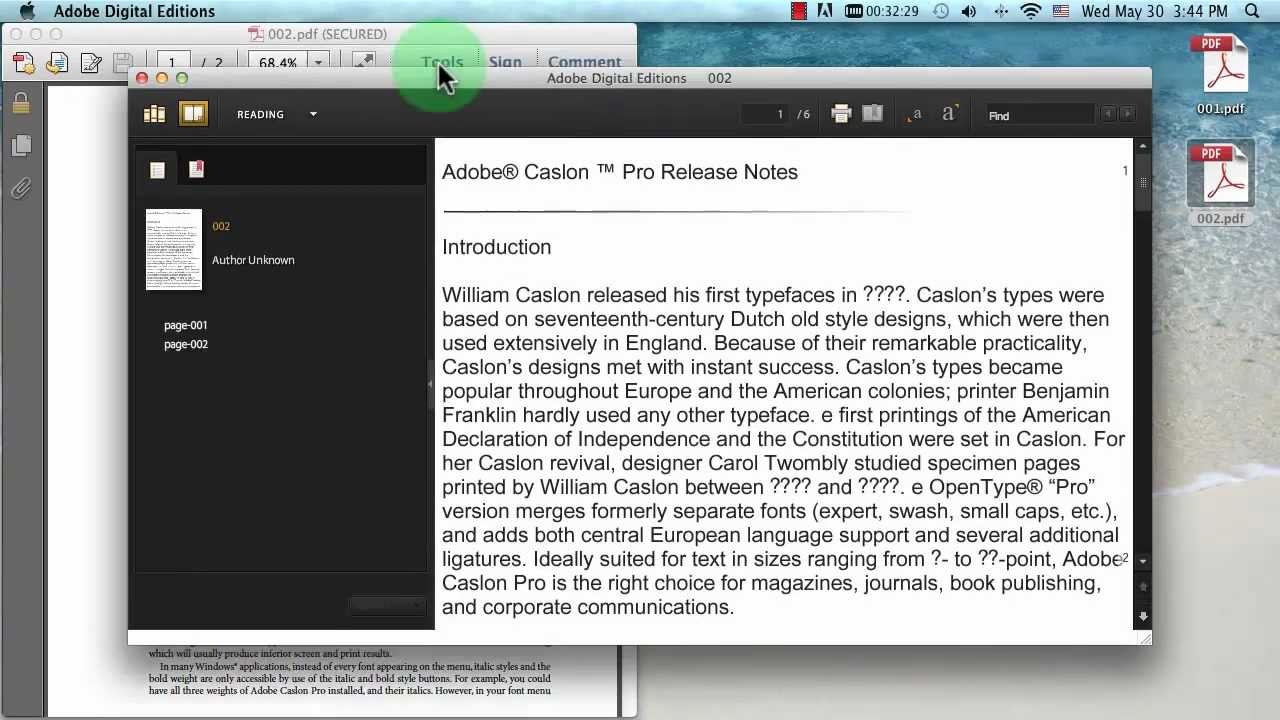Go to page-002 in contents
1280x720 pixels.
pos(186,344)
